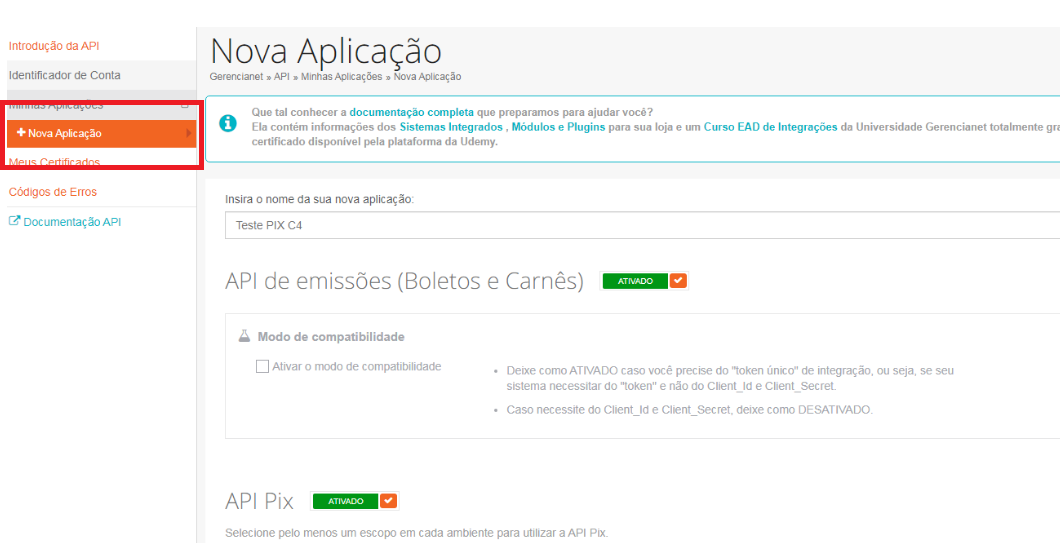The image size is (1063, 546).
Task: Click the orange checkmark beside API de emissões
Action: pos(679,281)
